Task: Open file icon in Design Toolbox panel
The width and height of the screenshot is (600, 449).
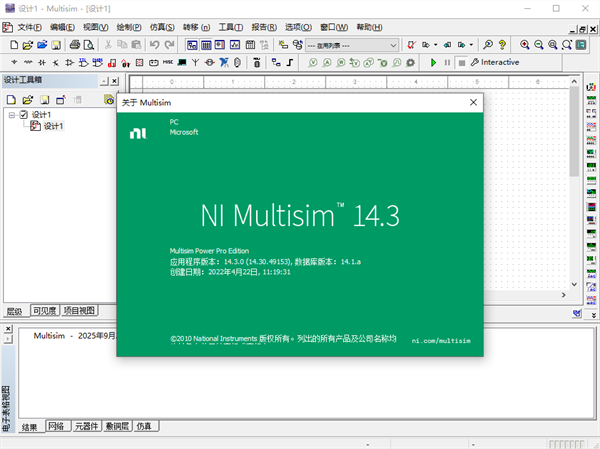Action: [x=29, y=100]
